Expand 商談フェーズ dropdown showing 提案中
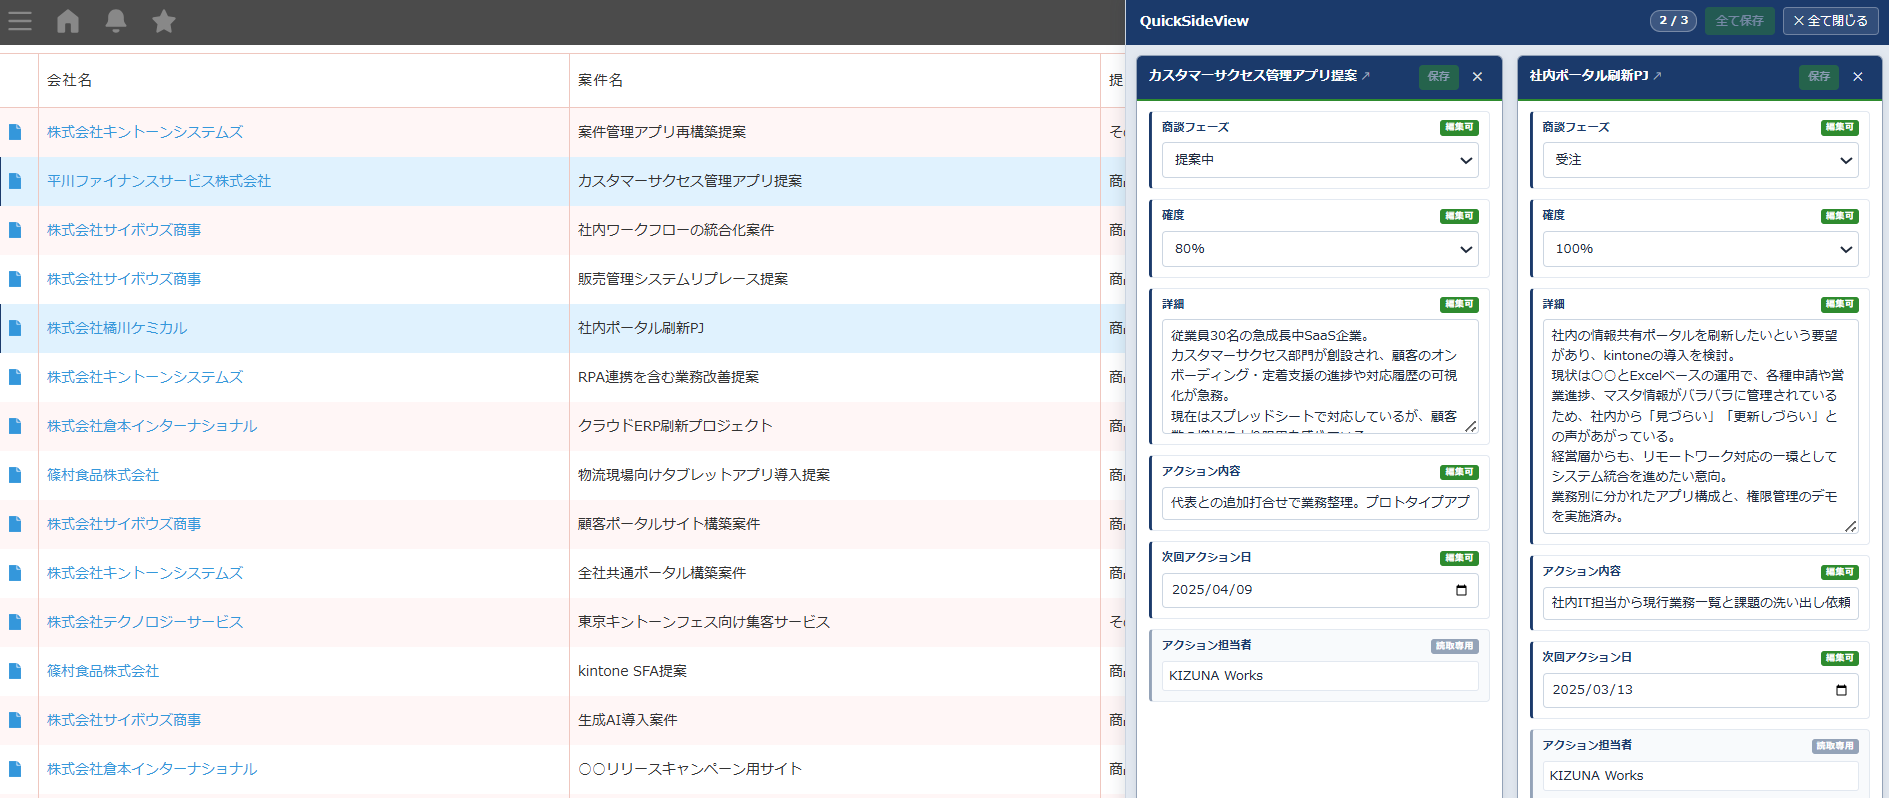Screen dimensions: 1889x798 [x=1320, y=160]
